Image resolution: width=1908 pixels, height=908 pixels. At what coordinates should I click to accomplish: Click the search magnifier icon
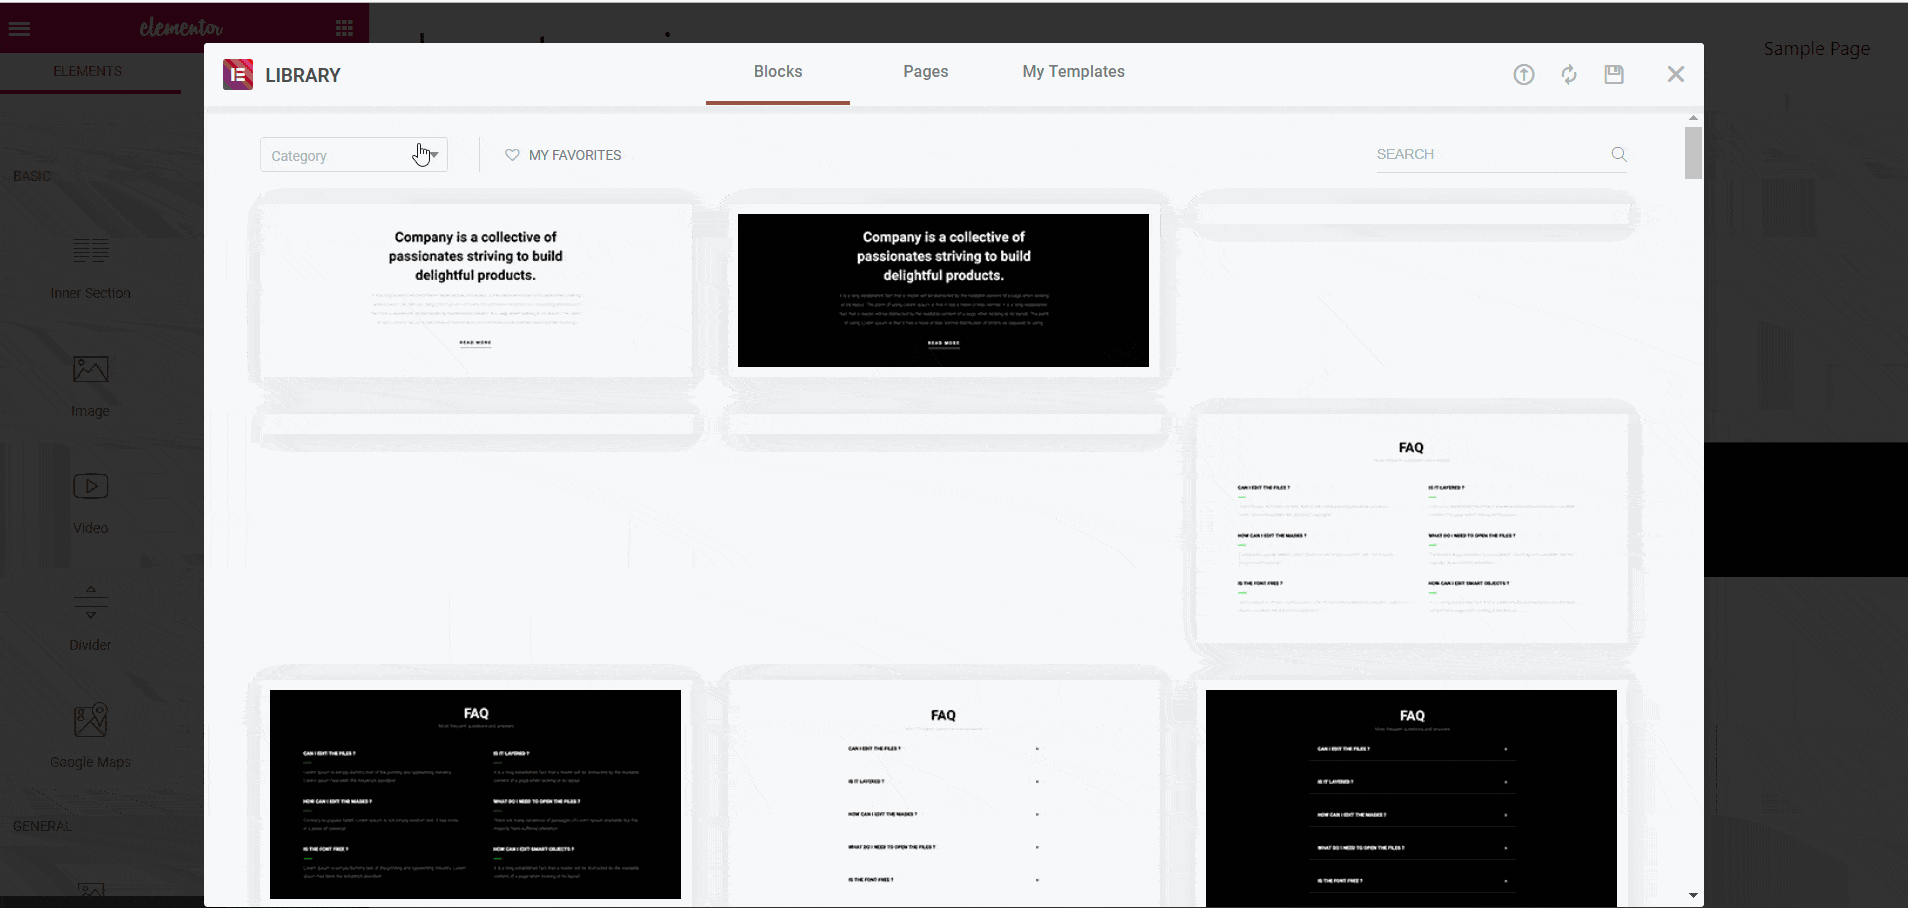click(1618, 154)
